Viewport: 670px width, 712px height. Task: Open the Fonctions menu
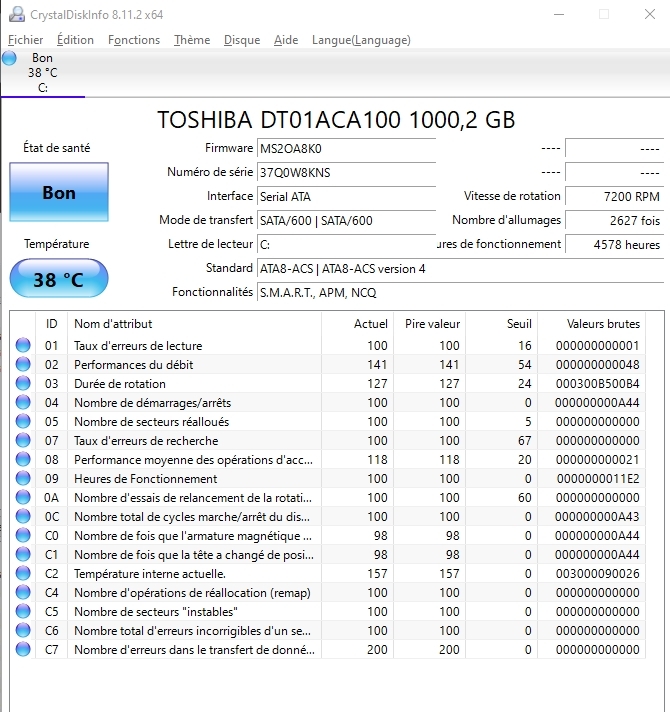(134, 40)
